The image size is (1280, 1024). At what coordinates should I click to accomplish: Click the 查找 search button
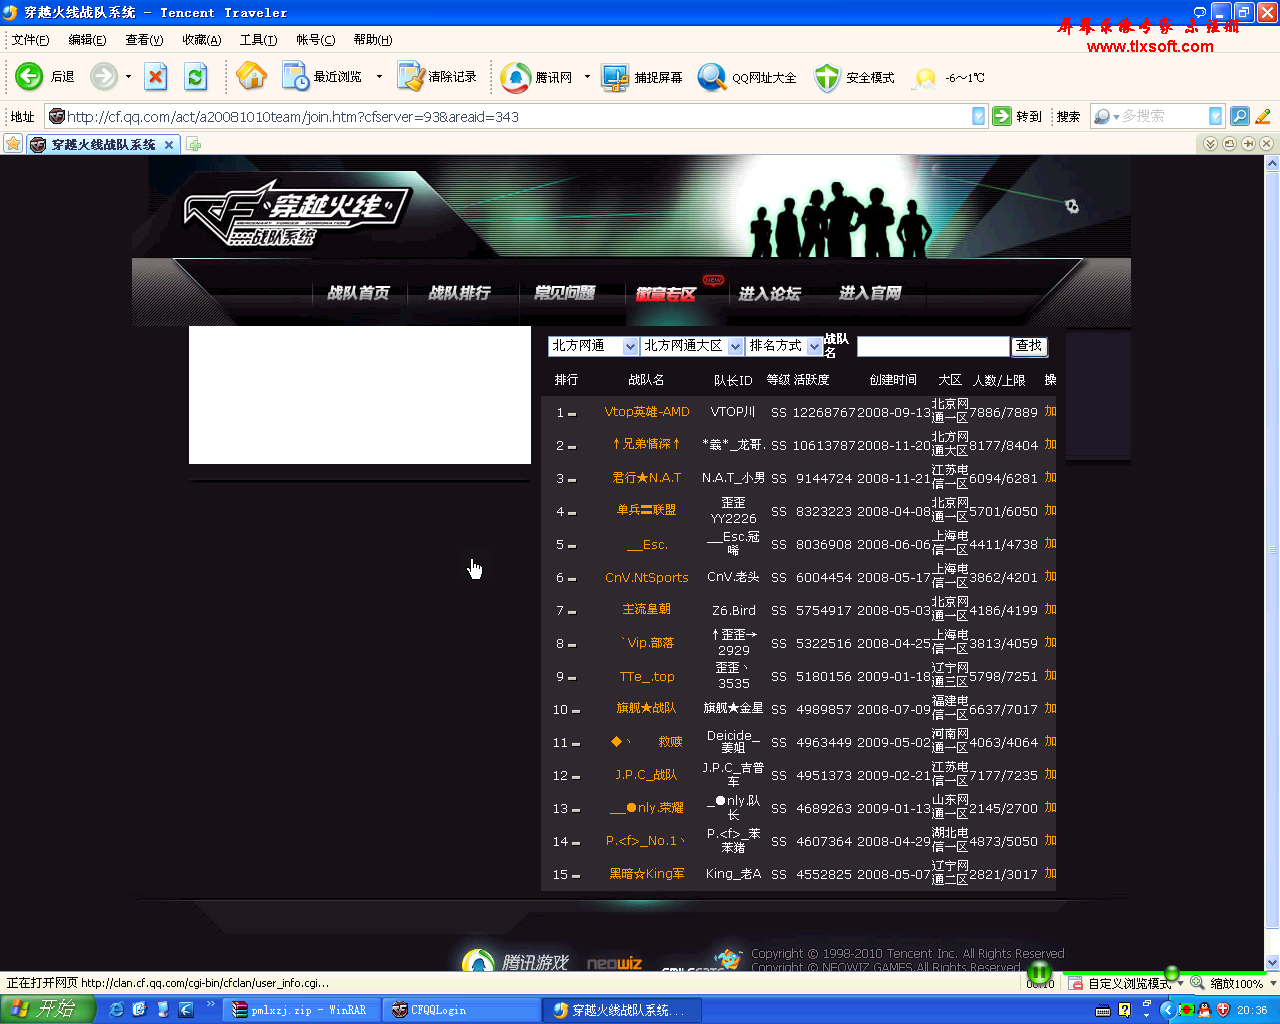point(1029,346)
